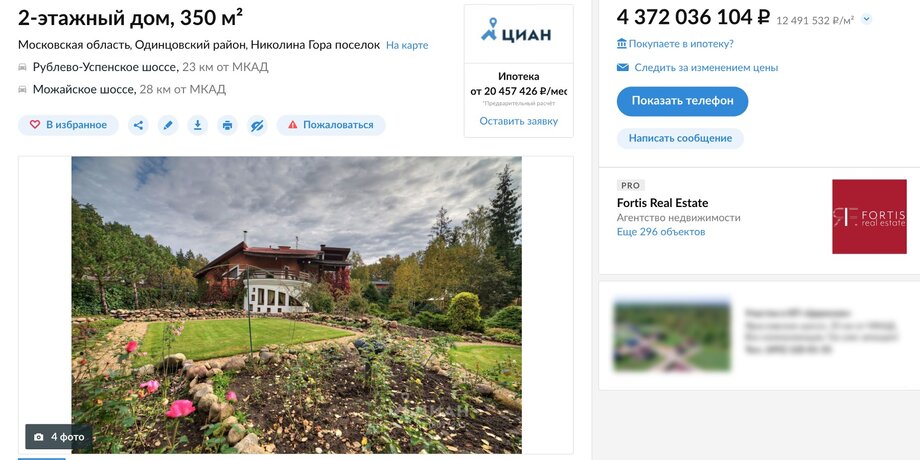Image resolution: width=920 pixels, height=460 pixels.
Task: Click the main house photo
Action: [296, 305]
